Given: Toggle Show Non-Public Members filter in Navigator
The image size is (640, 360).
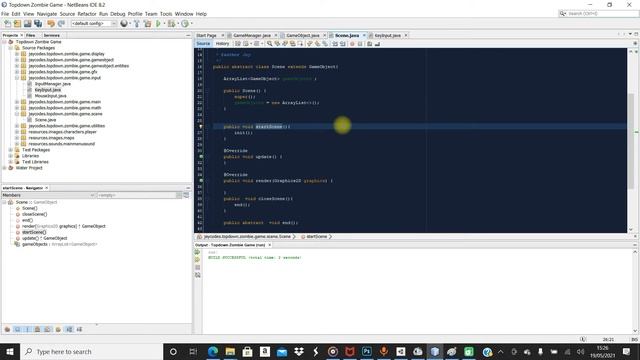Looking at the screenshot, I should point(38,329).
